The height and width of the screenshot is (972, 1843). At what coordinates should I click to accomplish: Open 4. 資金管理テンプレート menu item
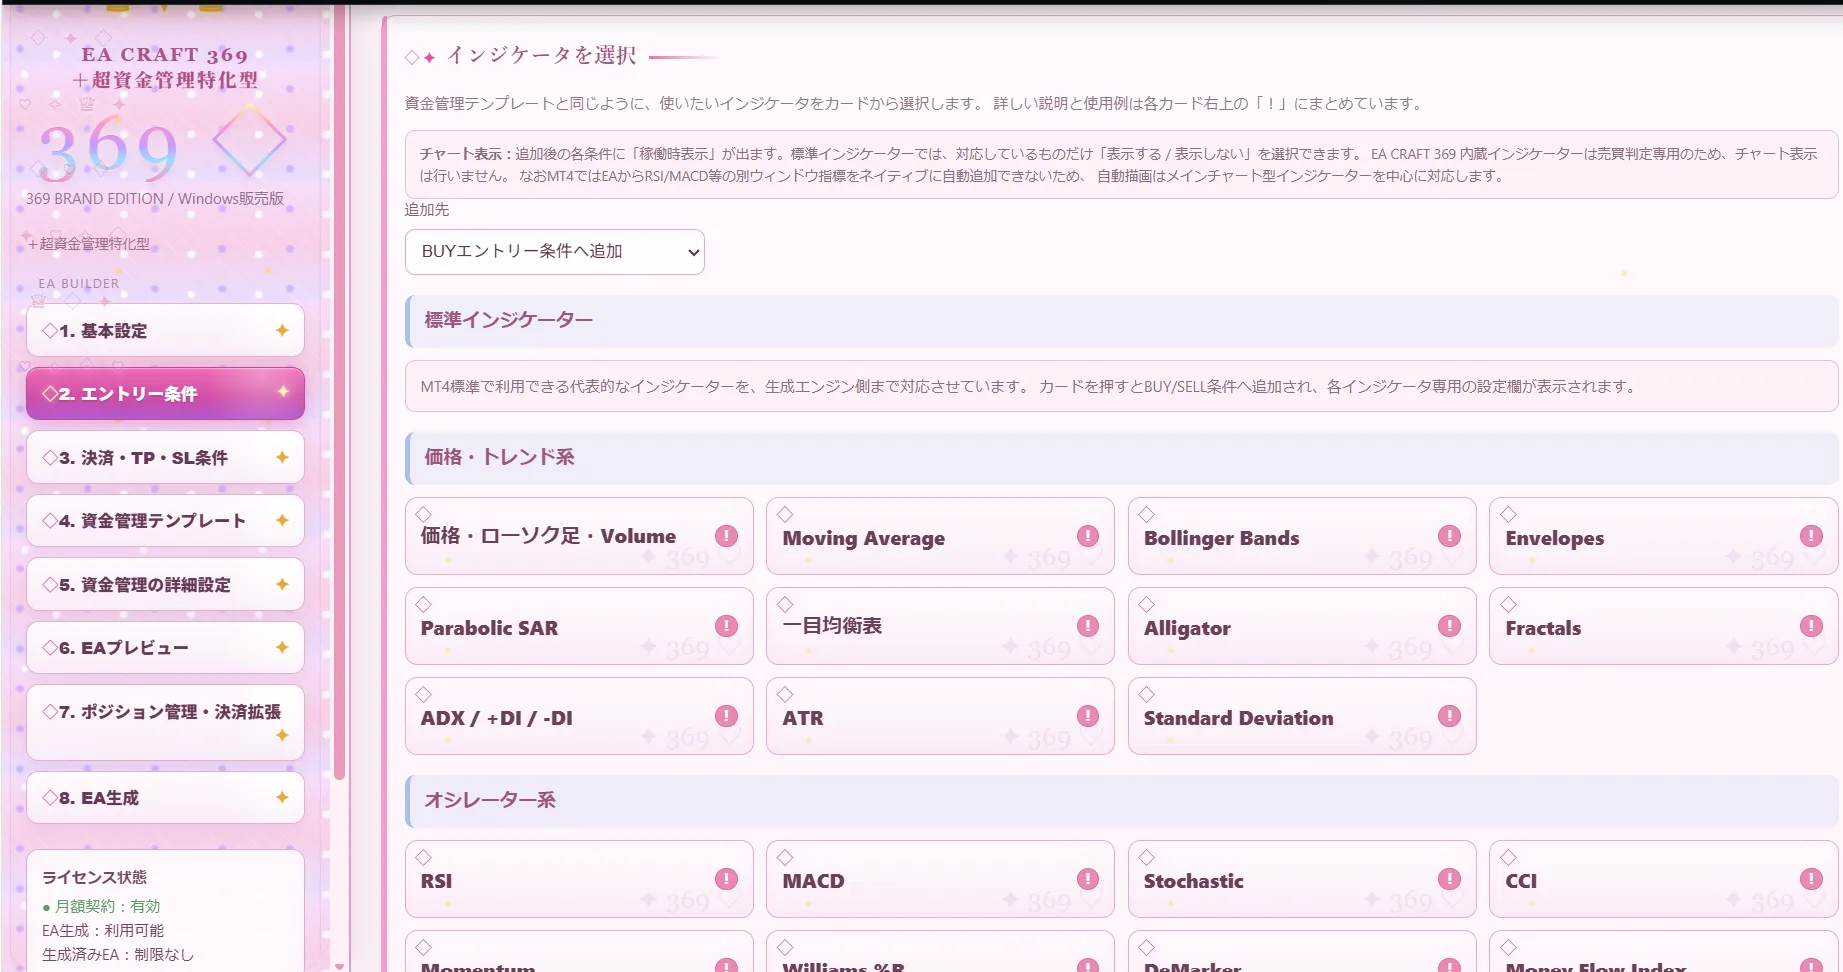pyautogui.click(x=165, y=520)
